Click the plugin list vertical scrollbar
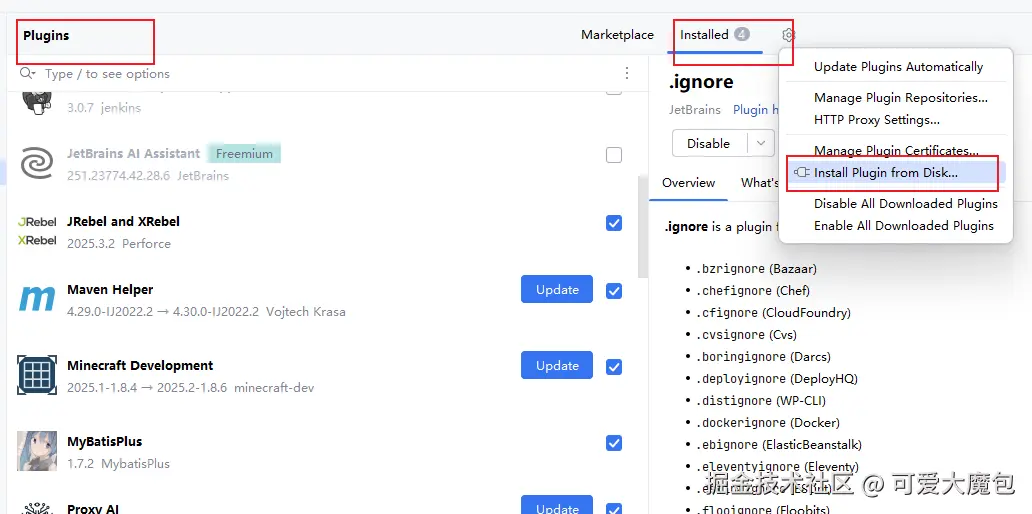1032x514 pixels. coord(642,227)
